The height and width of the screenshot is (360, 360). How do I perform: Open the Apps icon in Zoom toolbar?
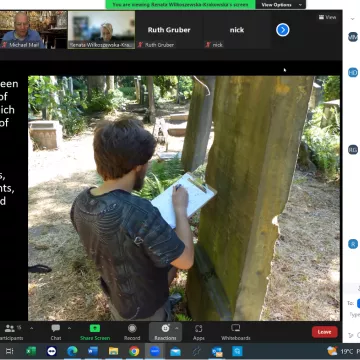[x=199, y=328]
